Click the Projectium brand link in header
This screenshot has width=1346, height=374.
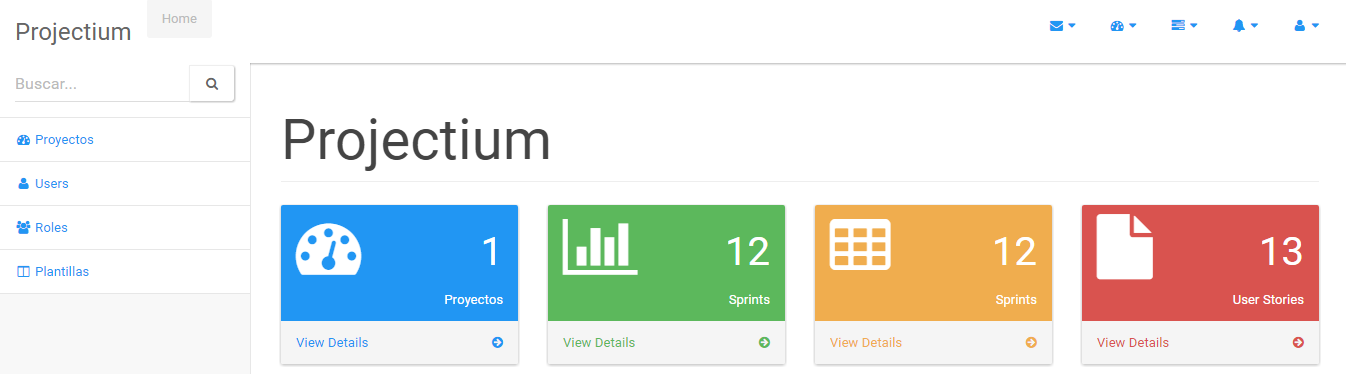(x=73, y=32)
